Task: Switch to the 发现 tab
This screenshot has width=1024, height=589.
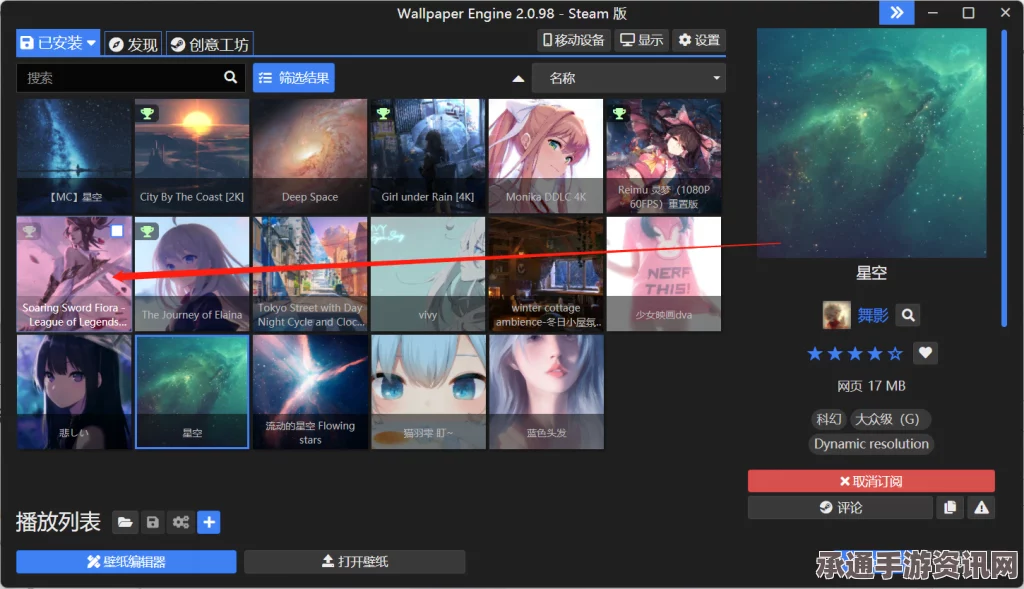Action: [133, 44]
